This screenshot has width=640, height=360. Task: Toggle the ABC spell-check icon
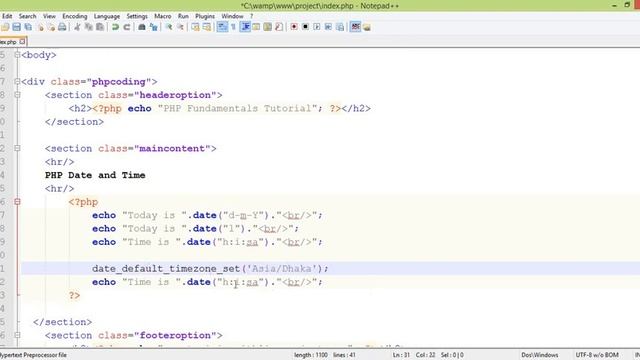click(x=356, y=27)
